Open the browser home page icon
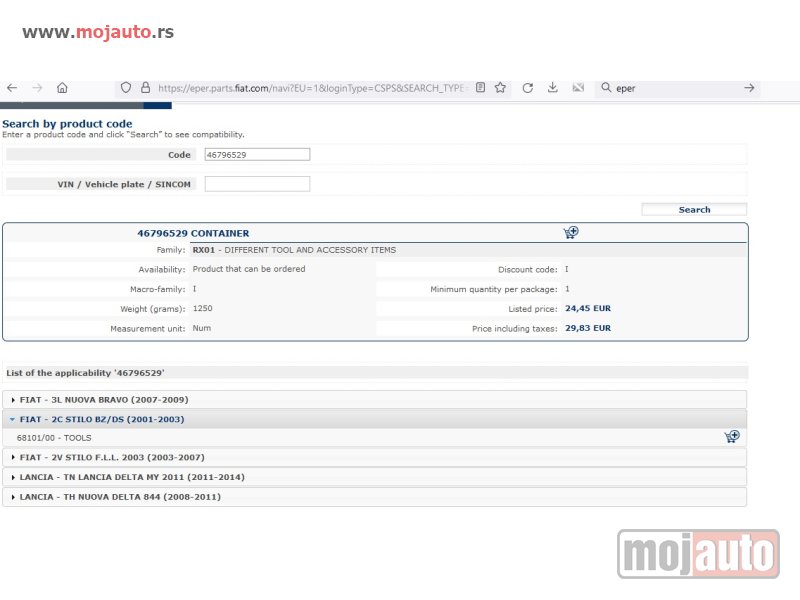This screenshot has width=800, height=600. [x=62, y=88]
